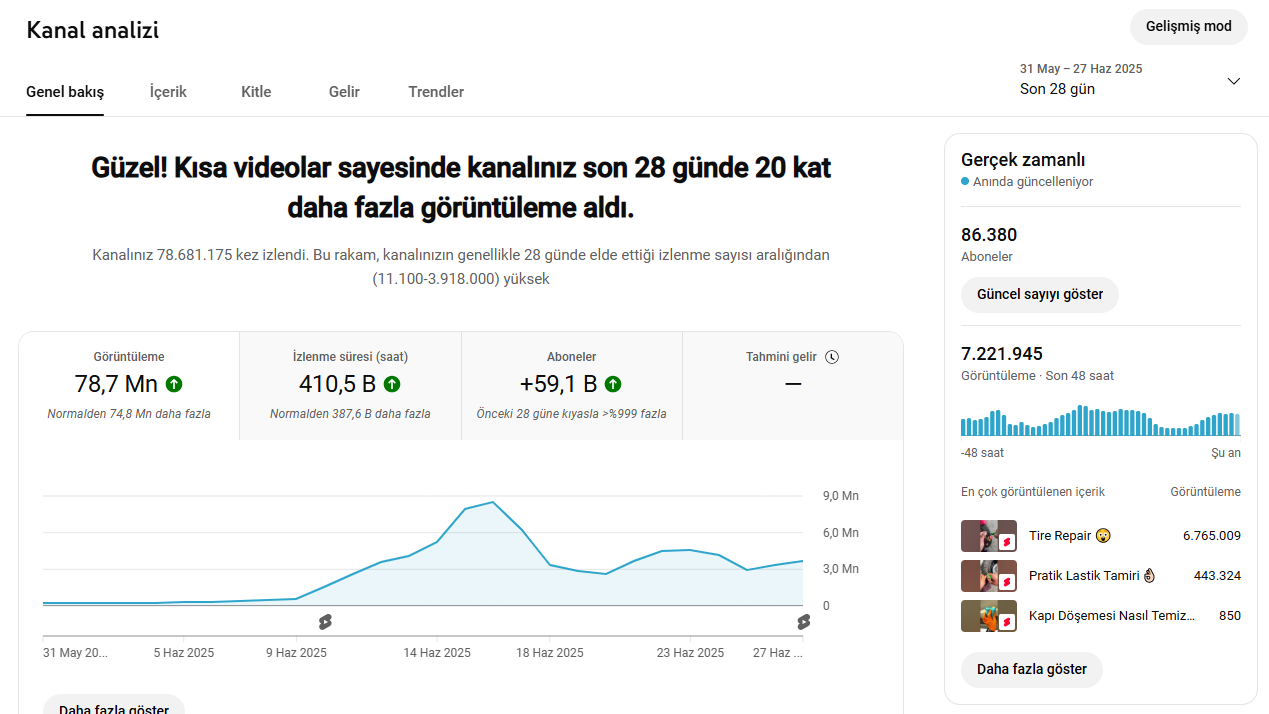This screenshot has width=1269, height=714.
Task: Open the Tire Repair video thumbnail
Action: pos(989,536)
